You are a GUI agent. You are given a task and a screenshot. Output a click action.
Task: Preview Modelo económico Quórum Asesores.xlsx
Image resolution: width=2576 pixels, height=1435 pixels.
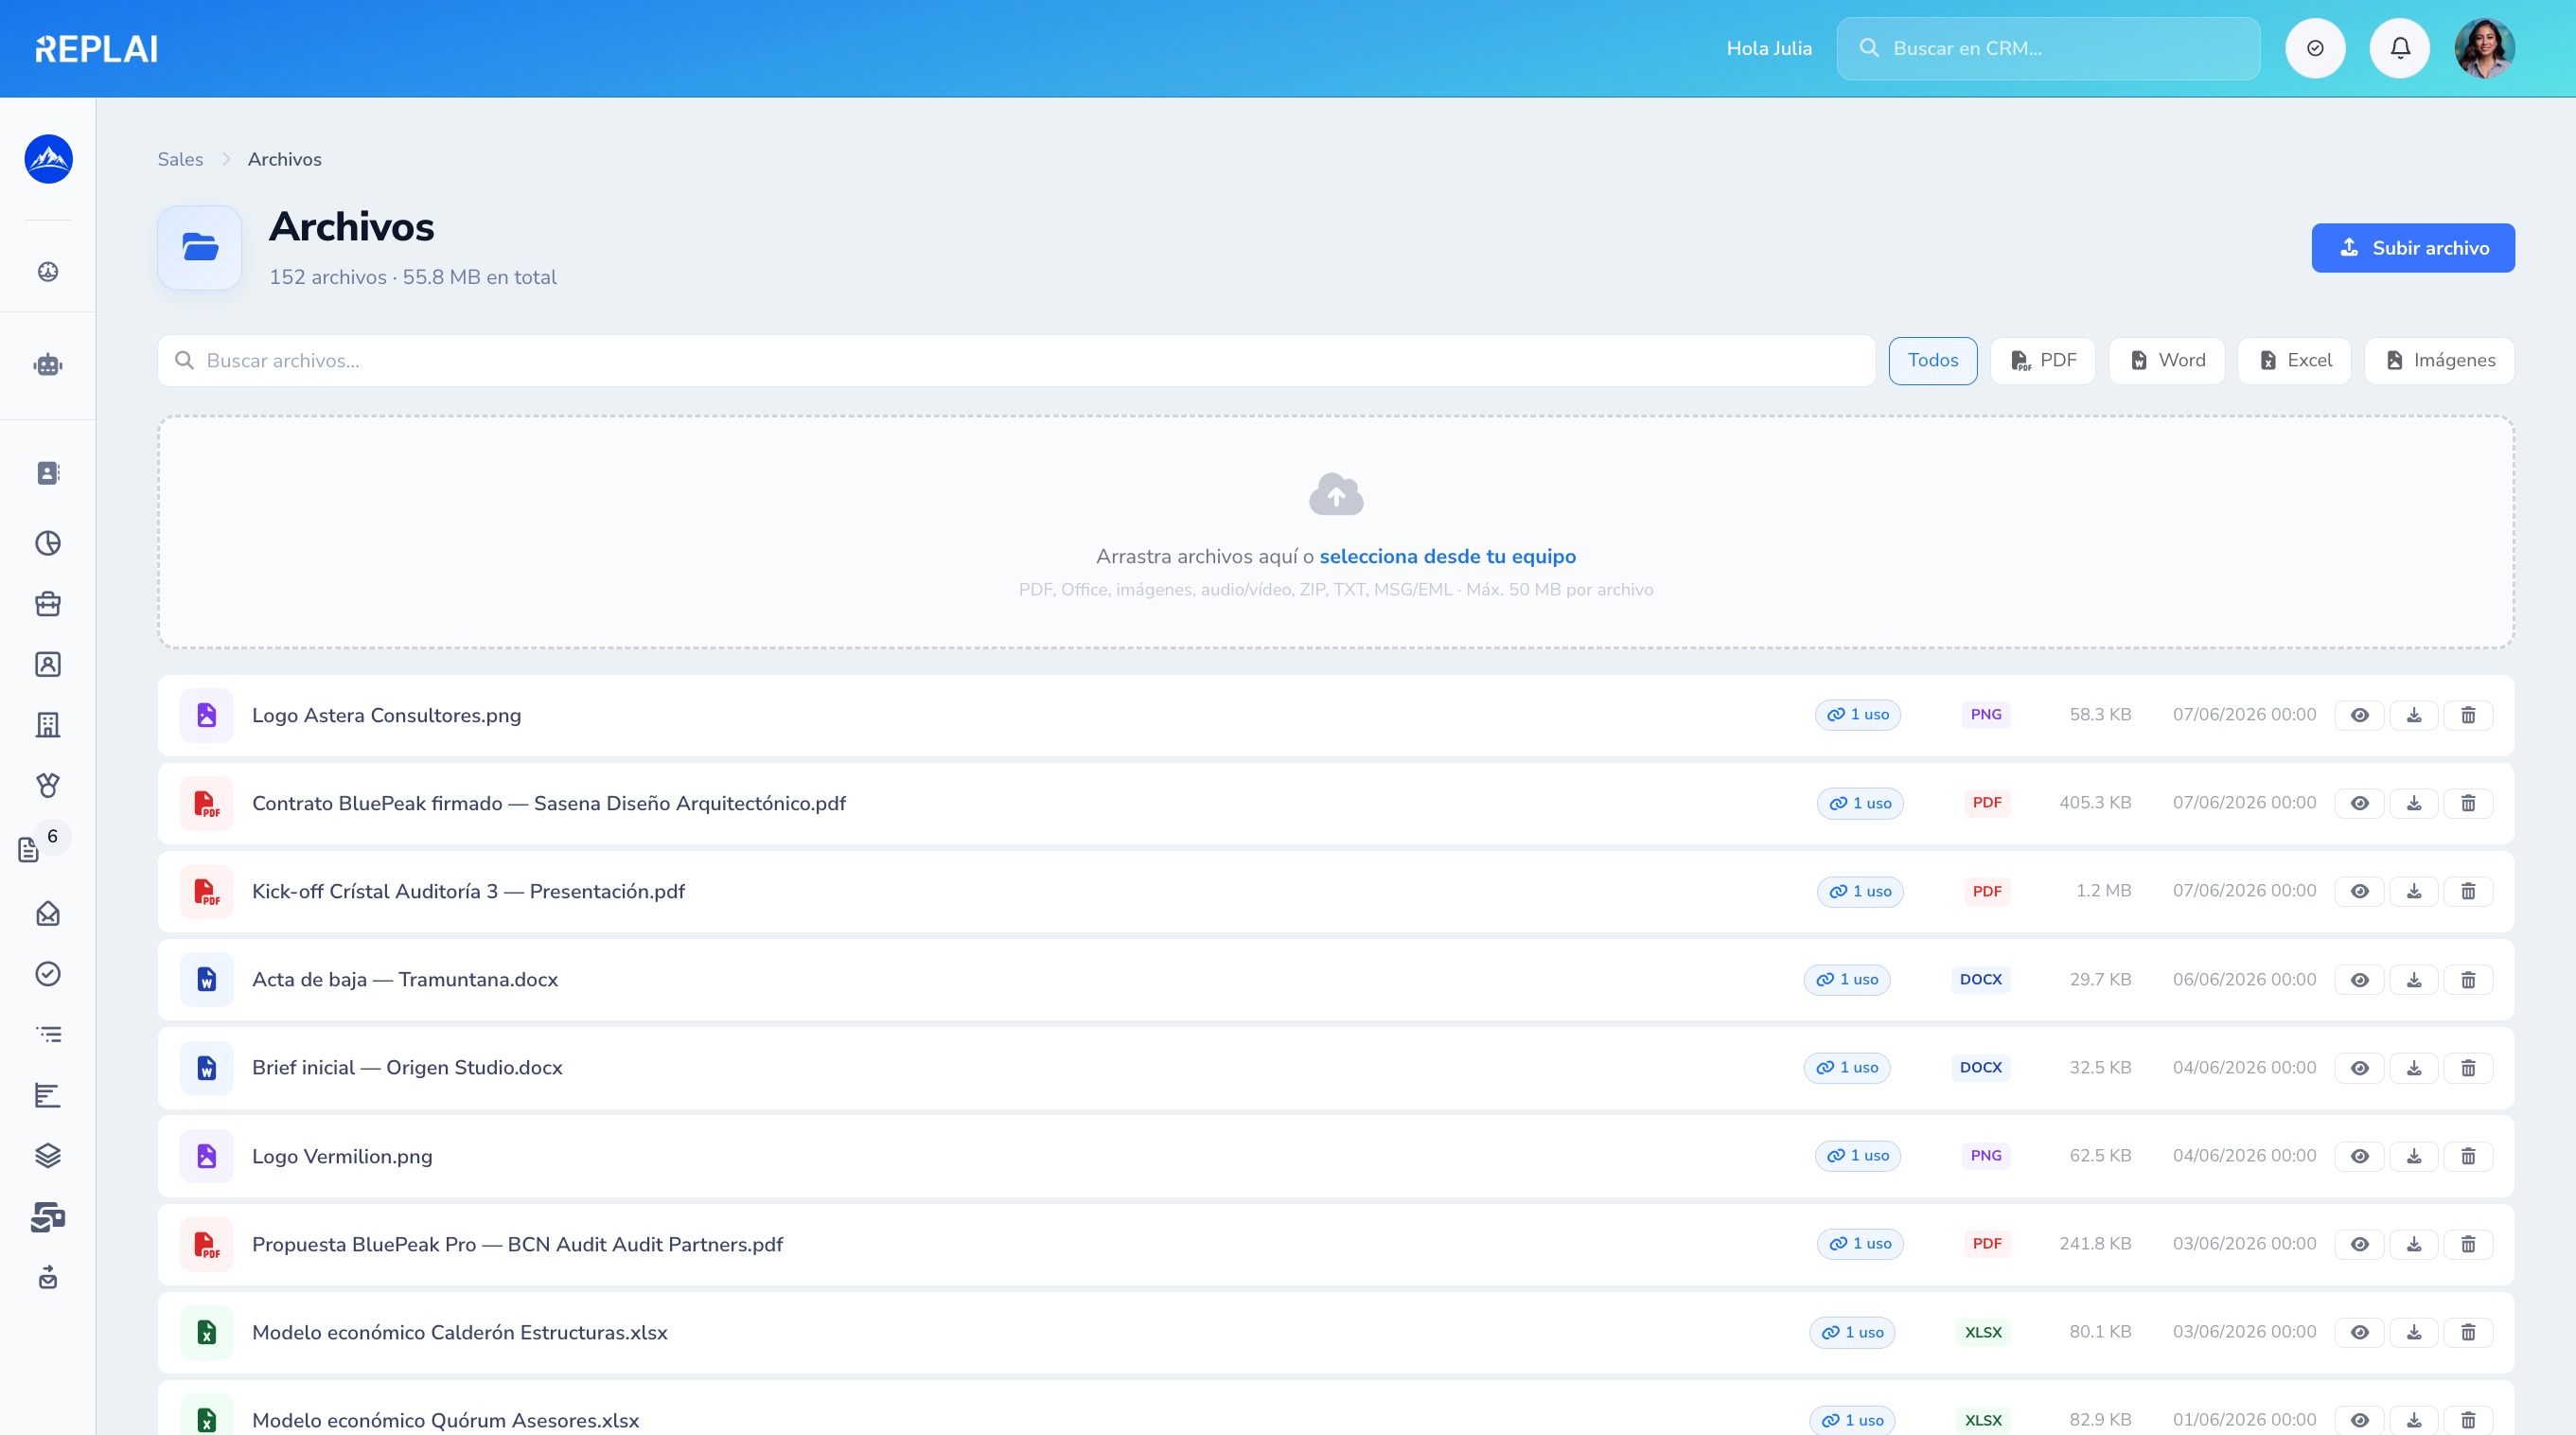pyautogui.click(x=2360, y=1420)
